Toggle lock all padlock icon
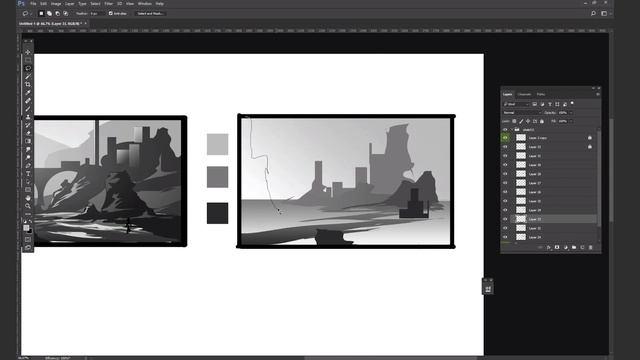Screen dimensions: 640x360 coord(542,121)
